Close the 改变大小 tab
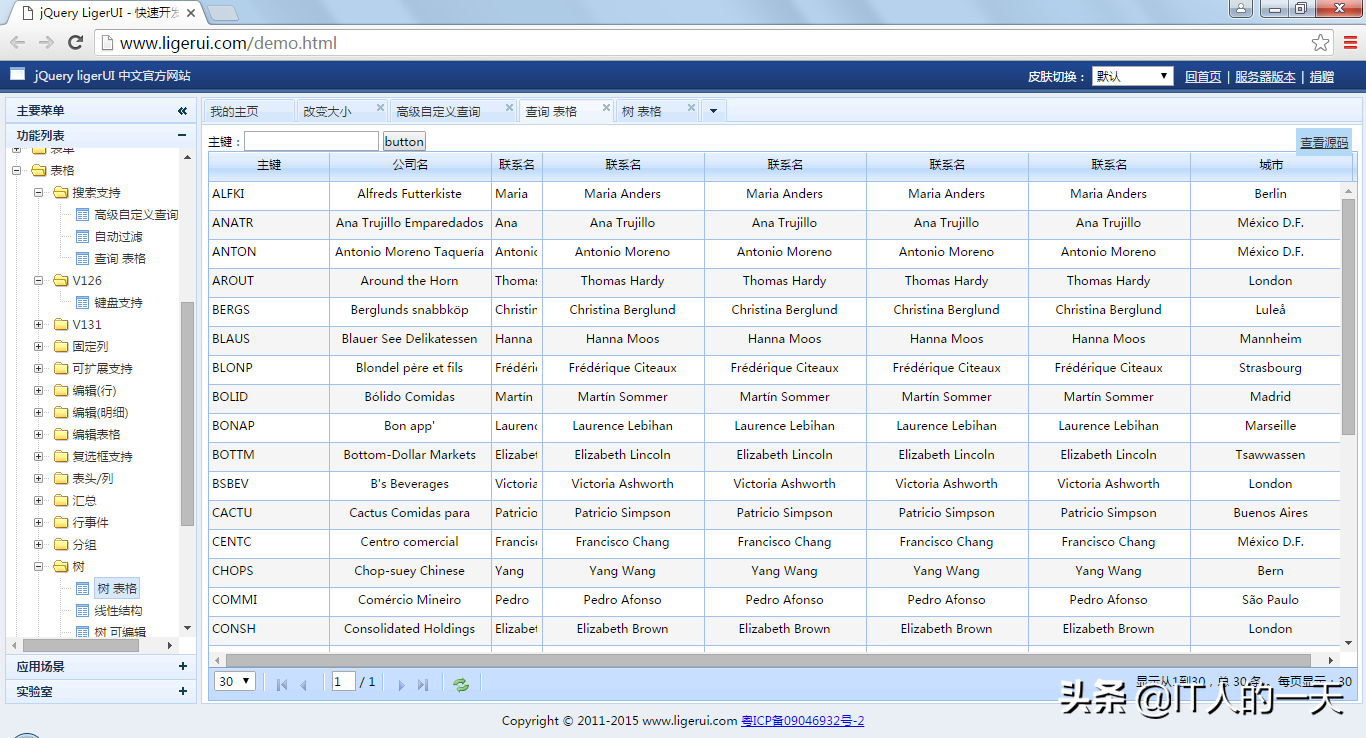Viewport: 1366px width, 738px height. (380, 108)
